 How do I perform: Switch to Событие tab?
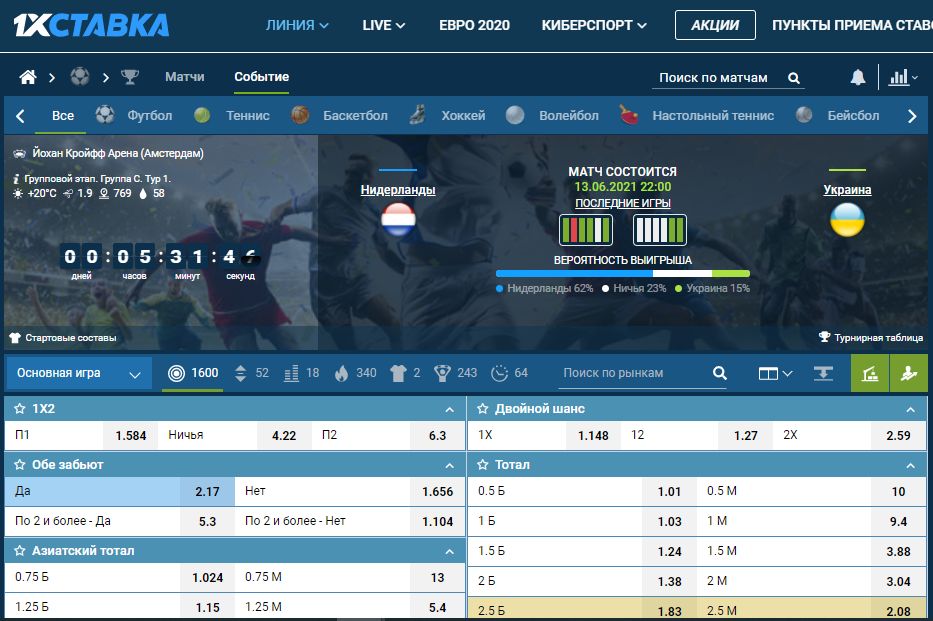[x=261, y=77]
